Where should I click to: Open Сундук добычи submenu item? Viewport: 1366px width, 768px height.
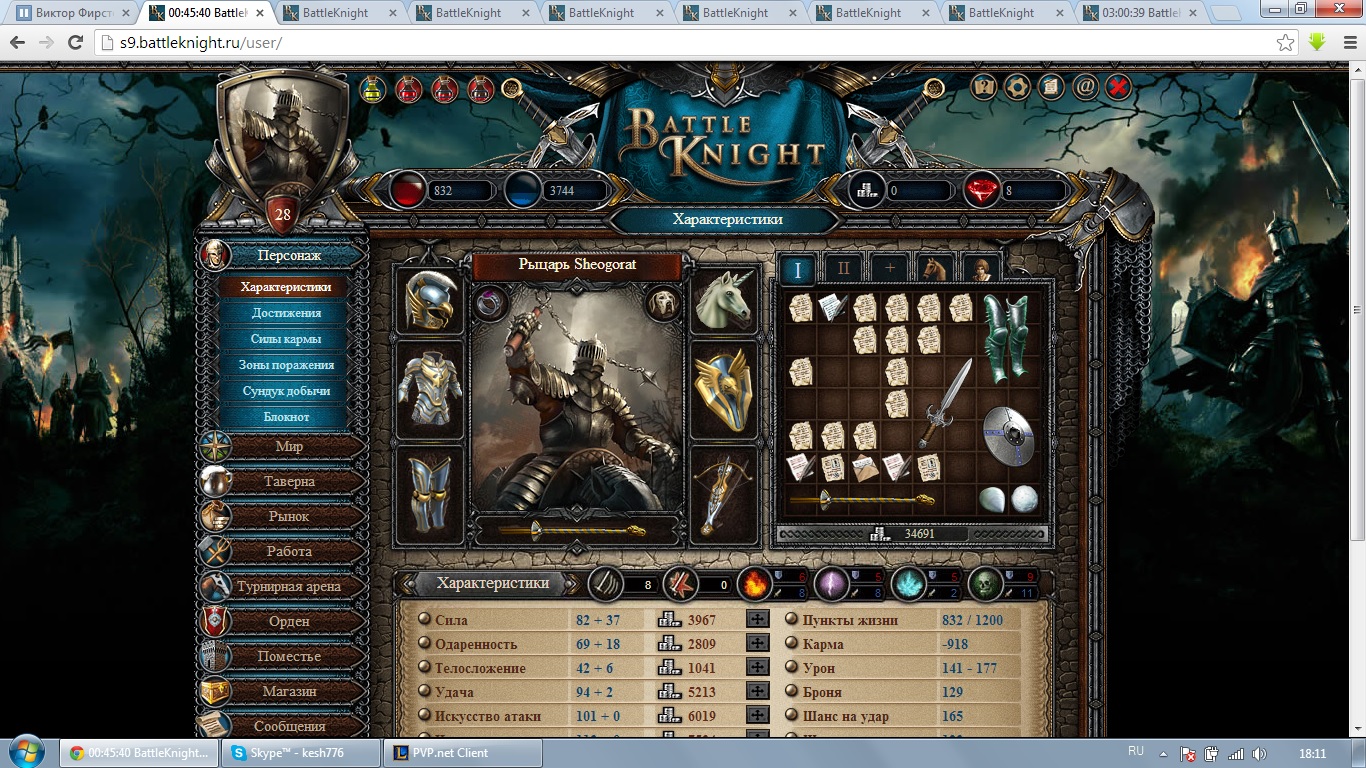pos(285,391)
